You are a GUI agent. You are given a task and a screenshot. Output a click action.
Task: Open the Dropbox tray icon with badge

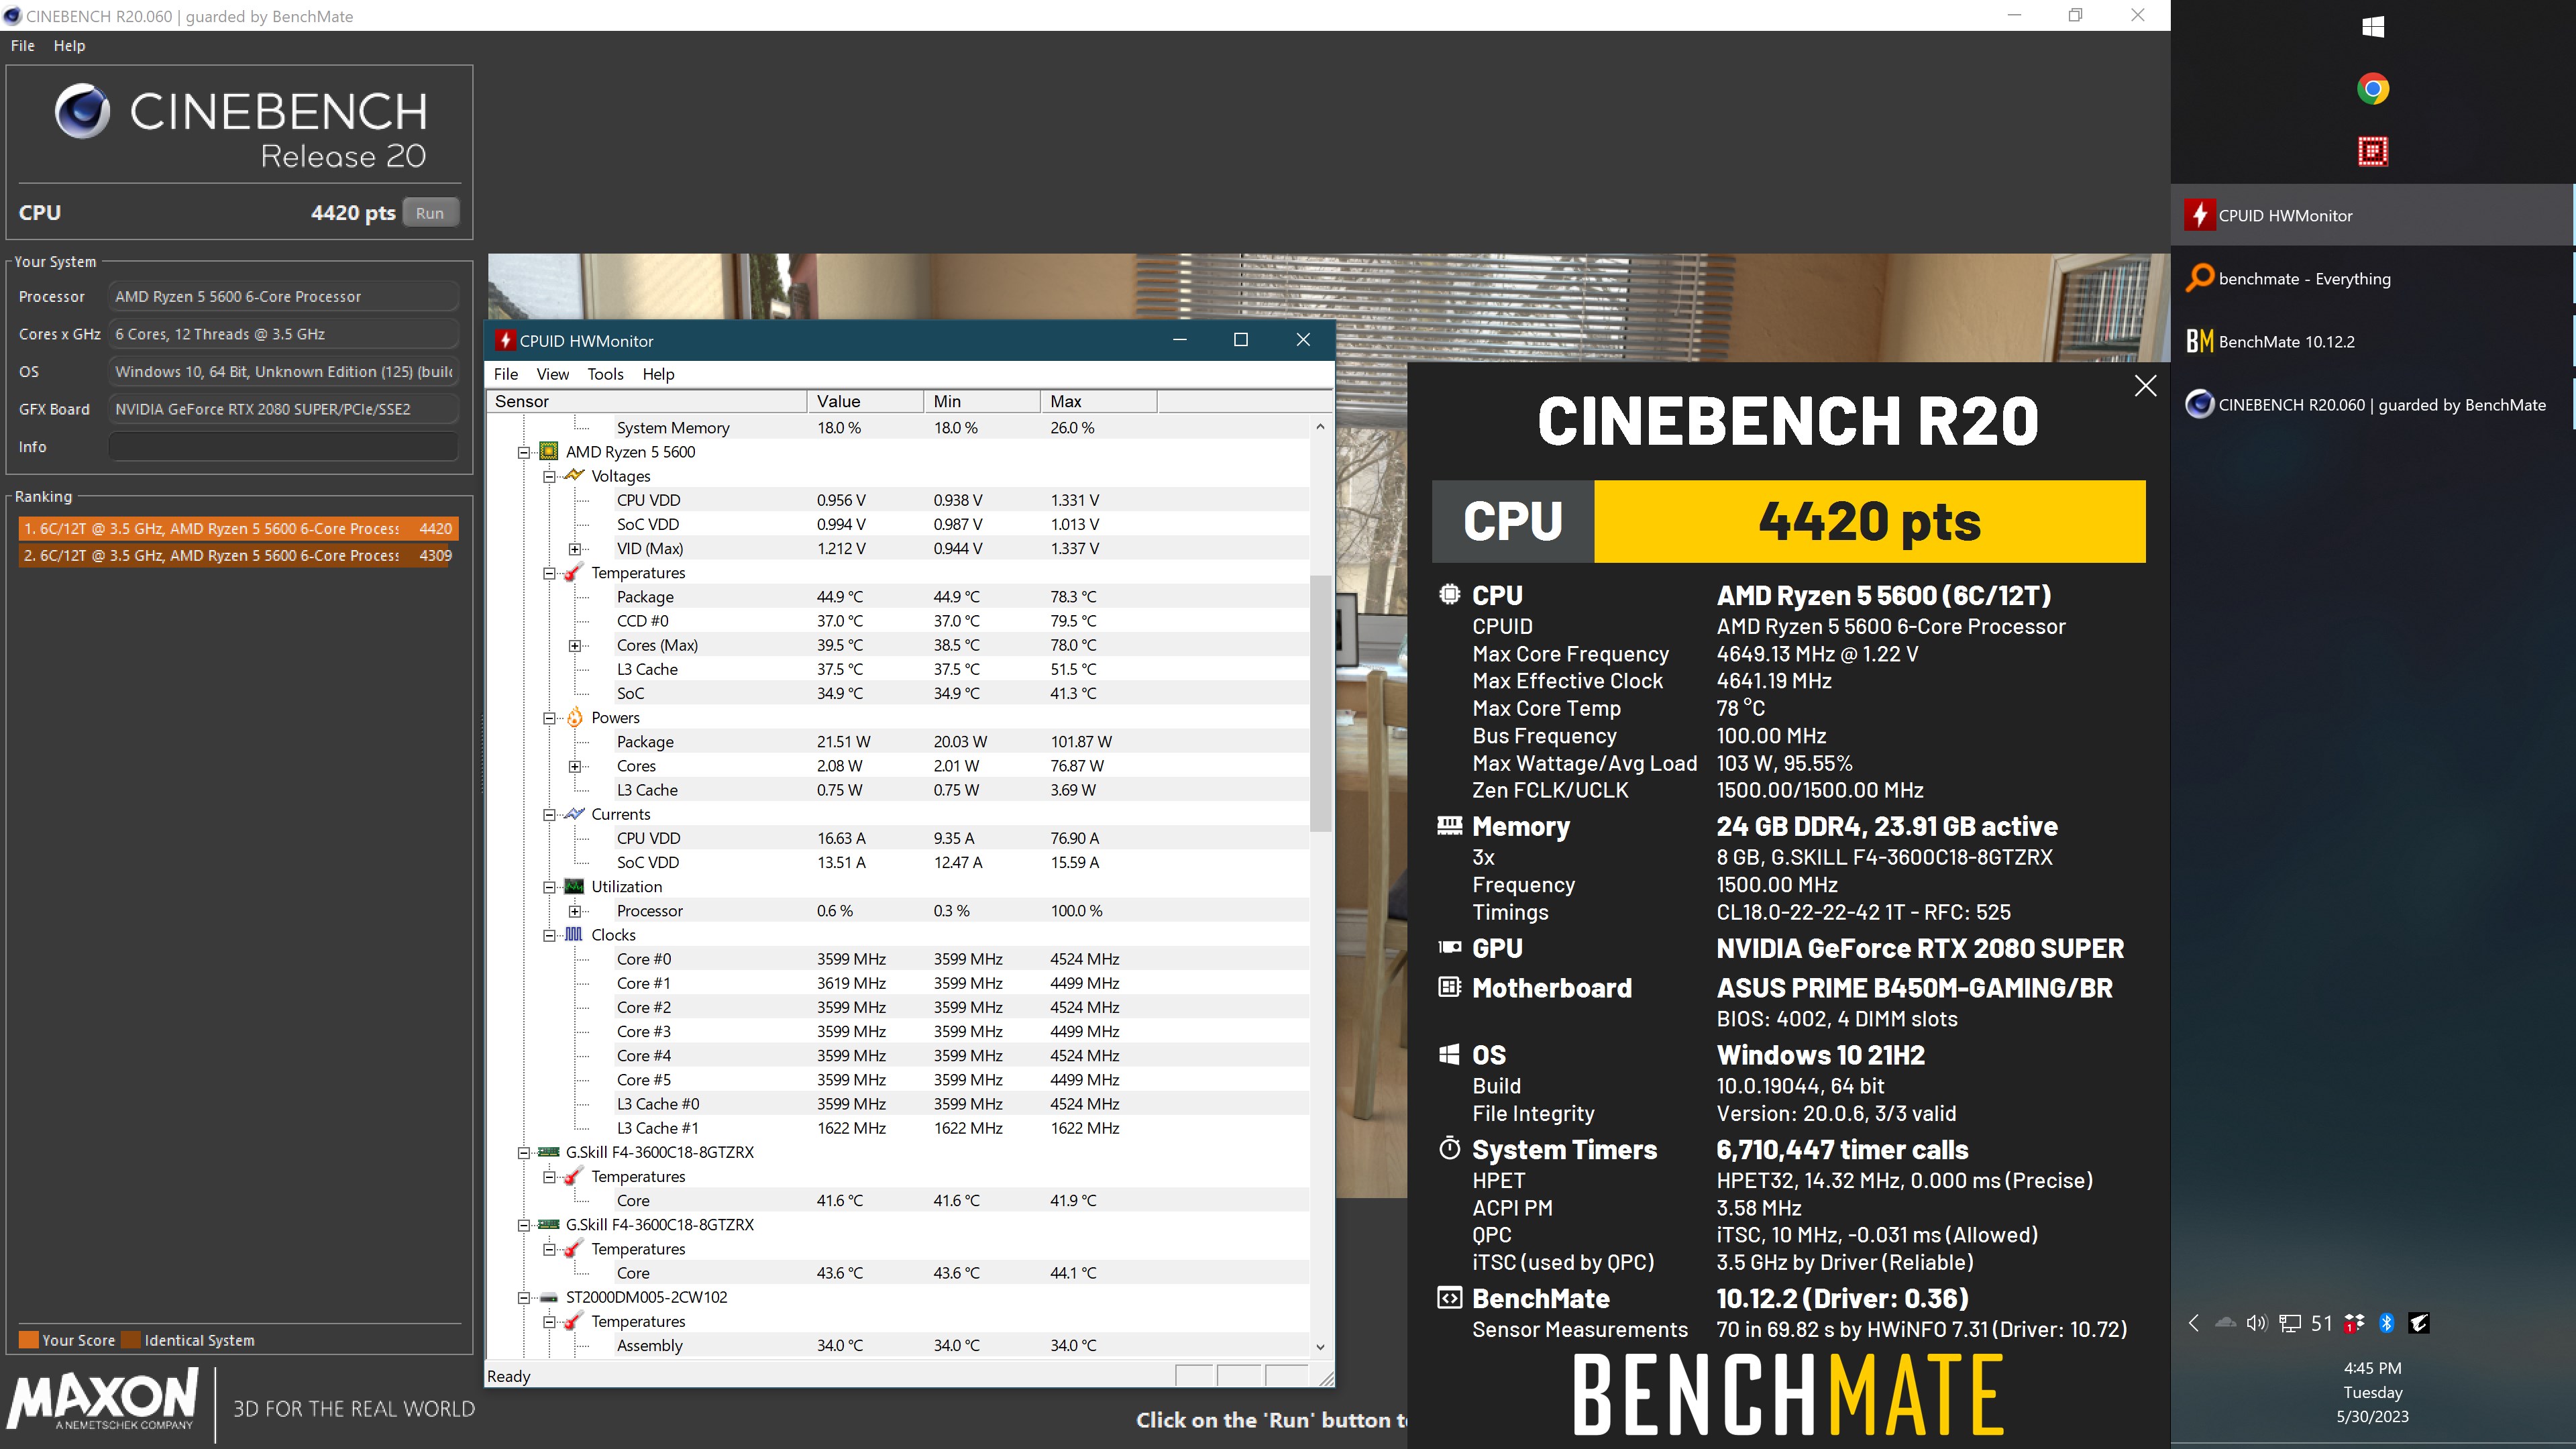[2354, 1323]
